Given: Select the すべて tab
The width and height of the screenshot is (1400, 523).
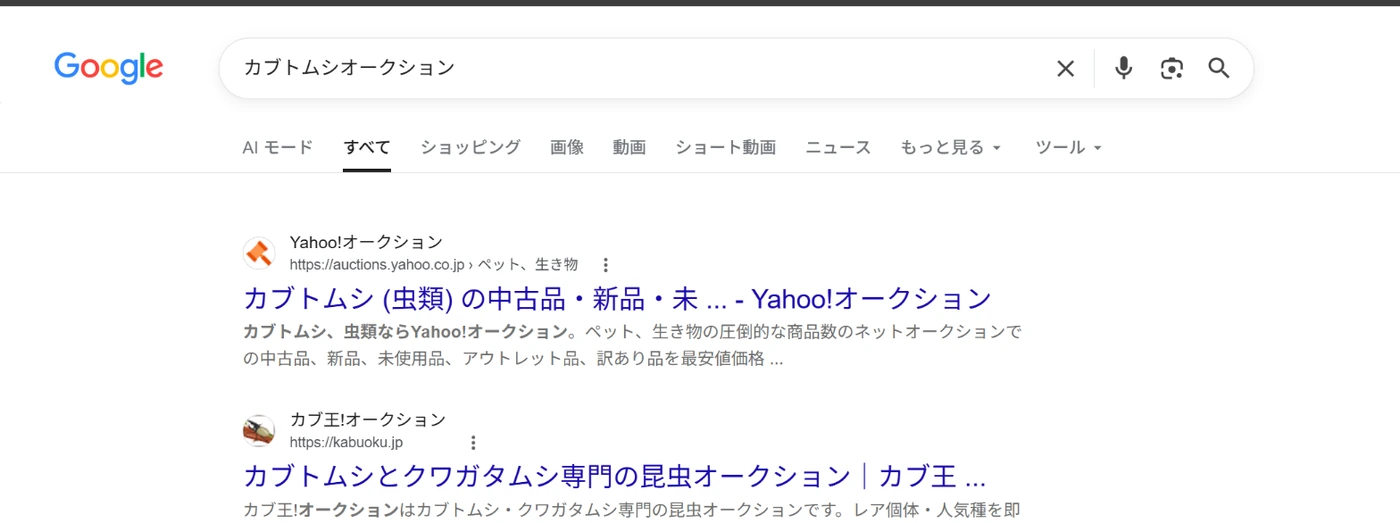Looking at the screenshot, I should pos(367,147).
